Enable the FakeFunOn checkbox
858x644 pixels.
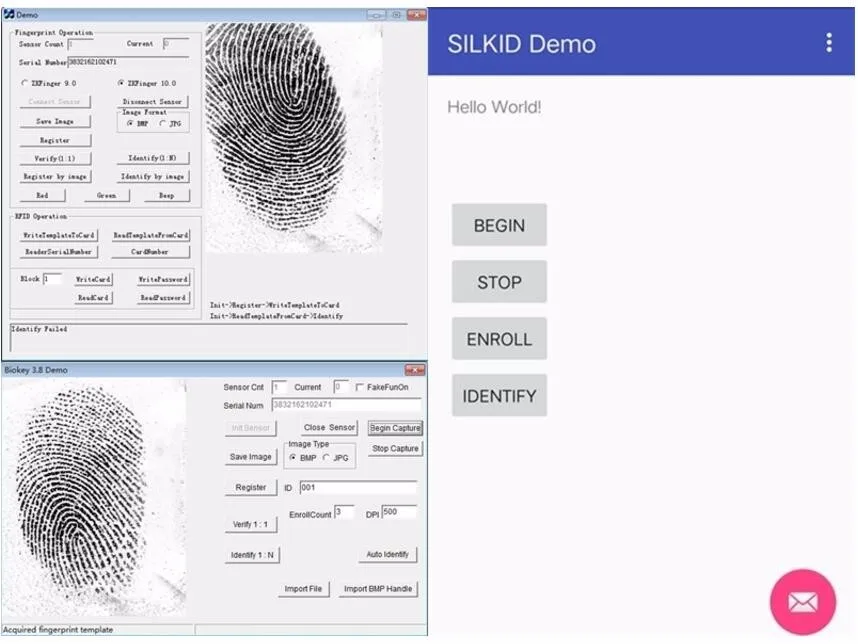coord(360,387)
